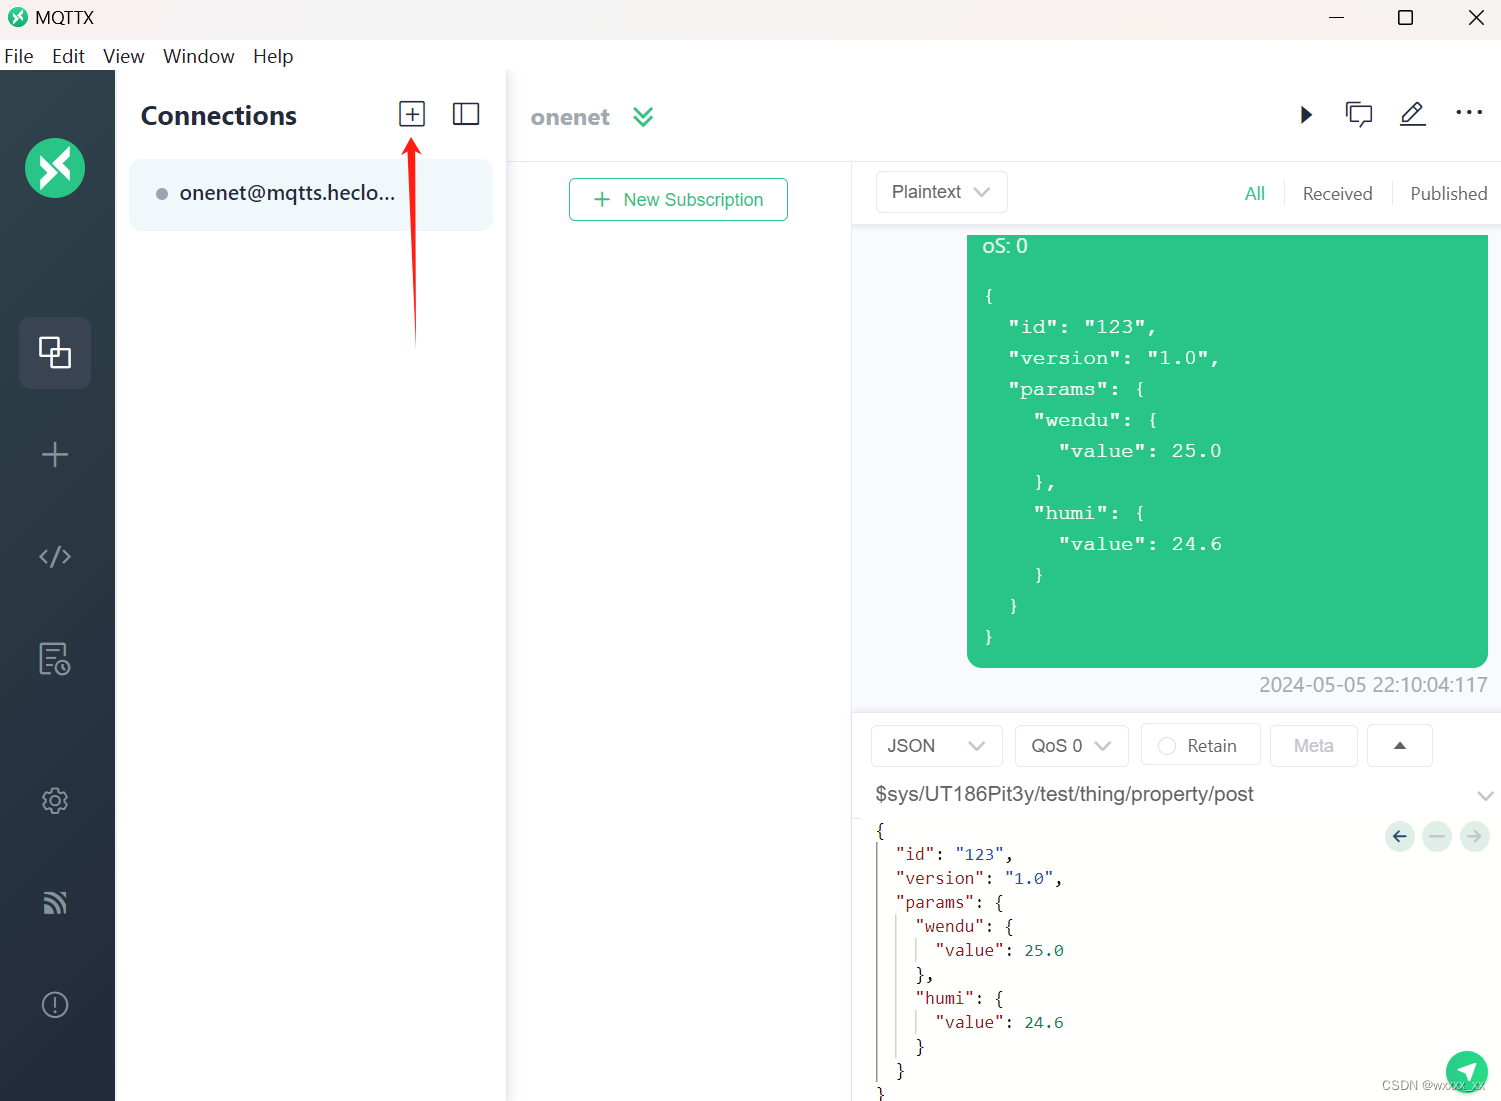
Task: Open the Plaintext format dropdown
Action: point(941,192)
